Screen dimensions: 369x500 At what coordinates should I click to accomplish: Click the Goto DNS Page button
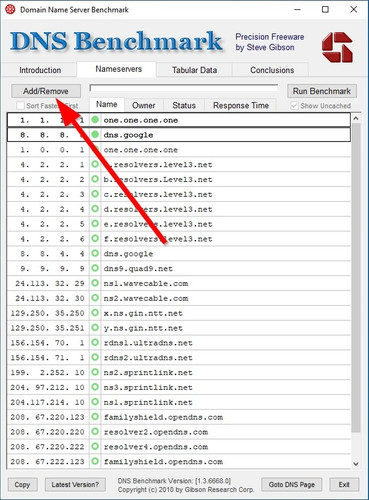(x=292, y=484)
